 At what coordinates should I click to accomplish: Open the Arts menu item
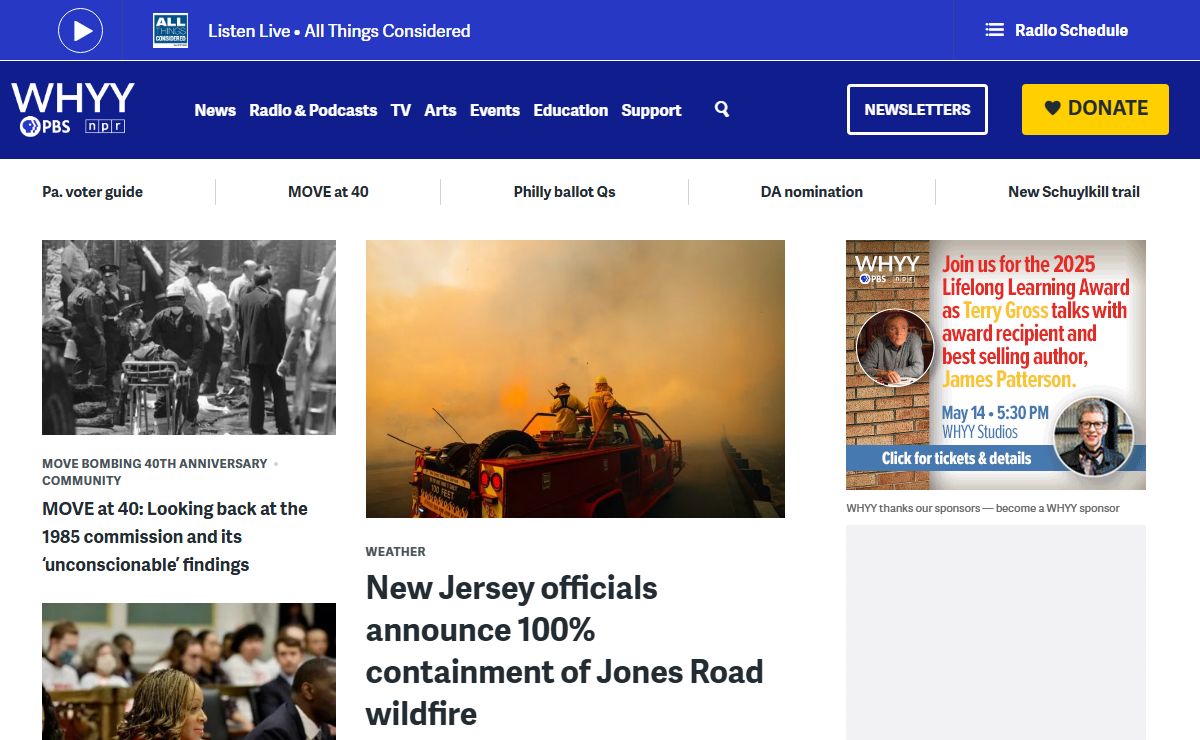click(440, 110)
